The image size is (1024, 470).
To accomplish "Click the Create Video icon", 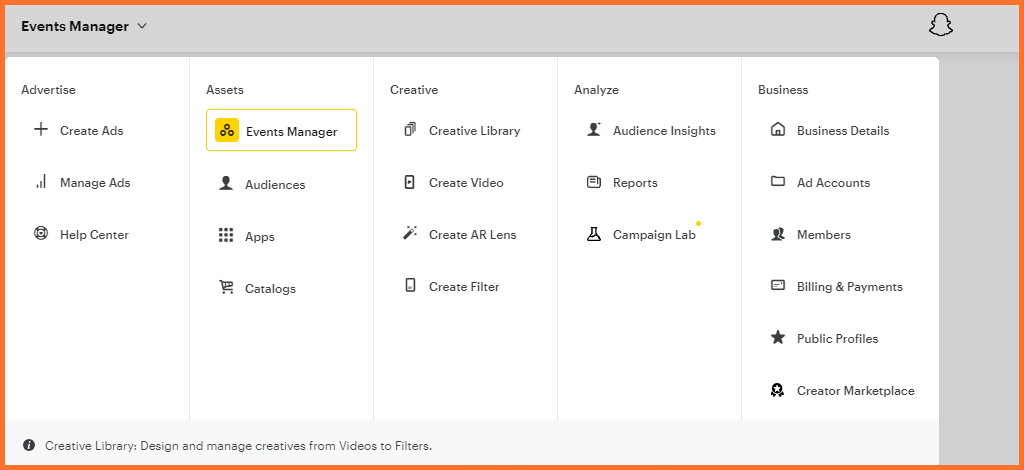I will point(410,183).
